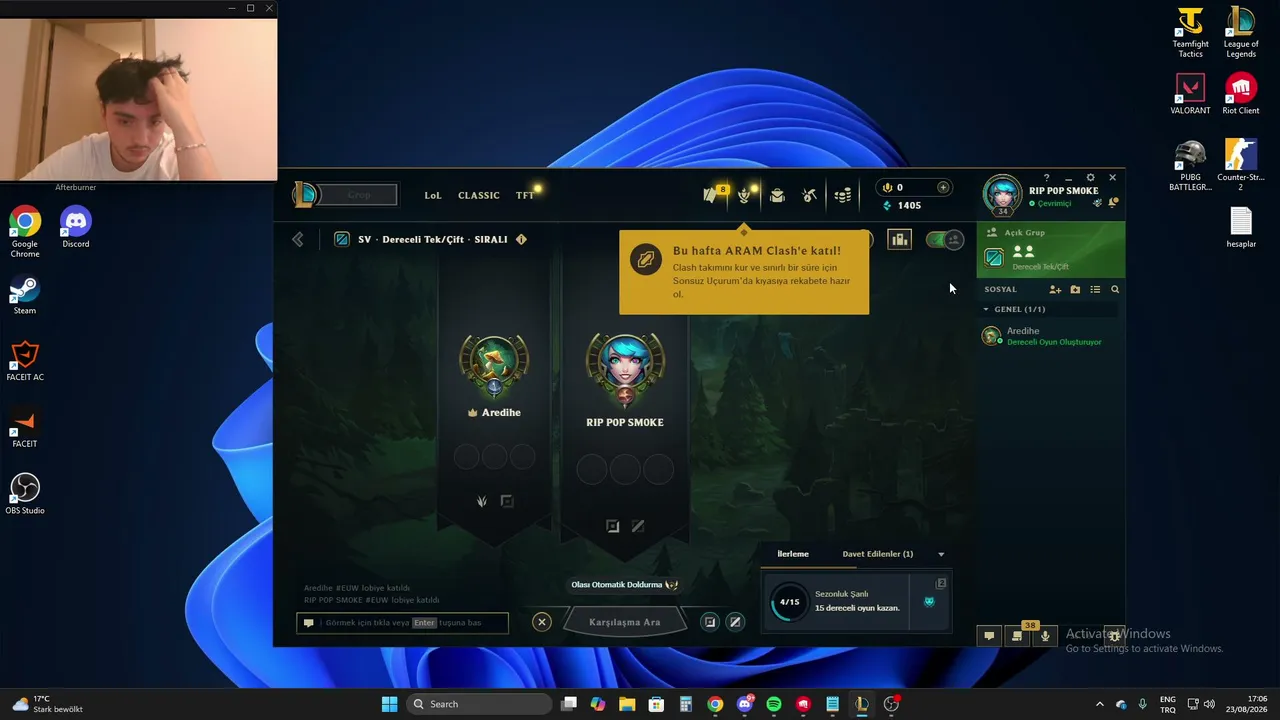Click the taskbar Search box
The height and width of the screenshot is (720, 1280).
[x=480, y=704]
